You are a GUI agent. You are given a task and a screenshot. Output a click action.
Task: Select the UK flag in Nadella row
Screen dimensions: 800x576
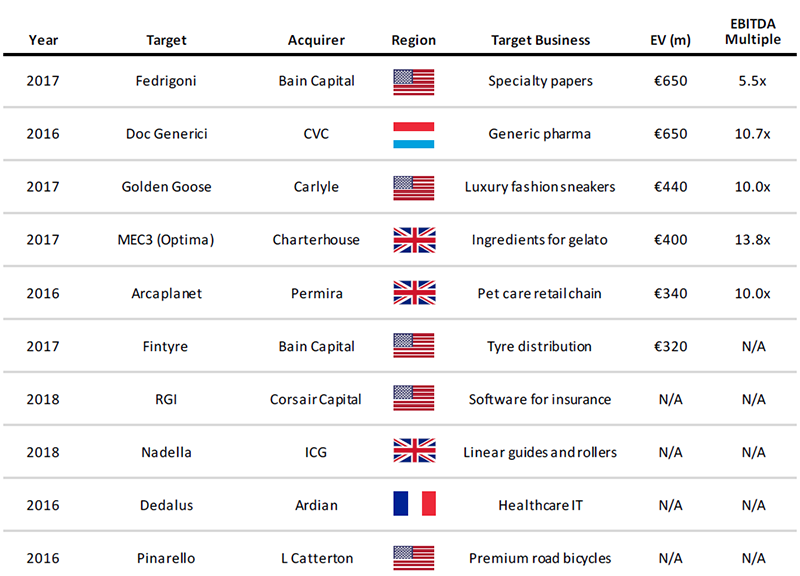[414, 452]
